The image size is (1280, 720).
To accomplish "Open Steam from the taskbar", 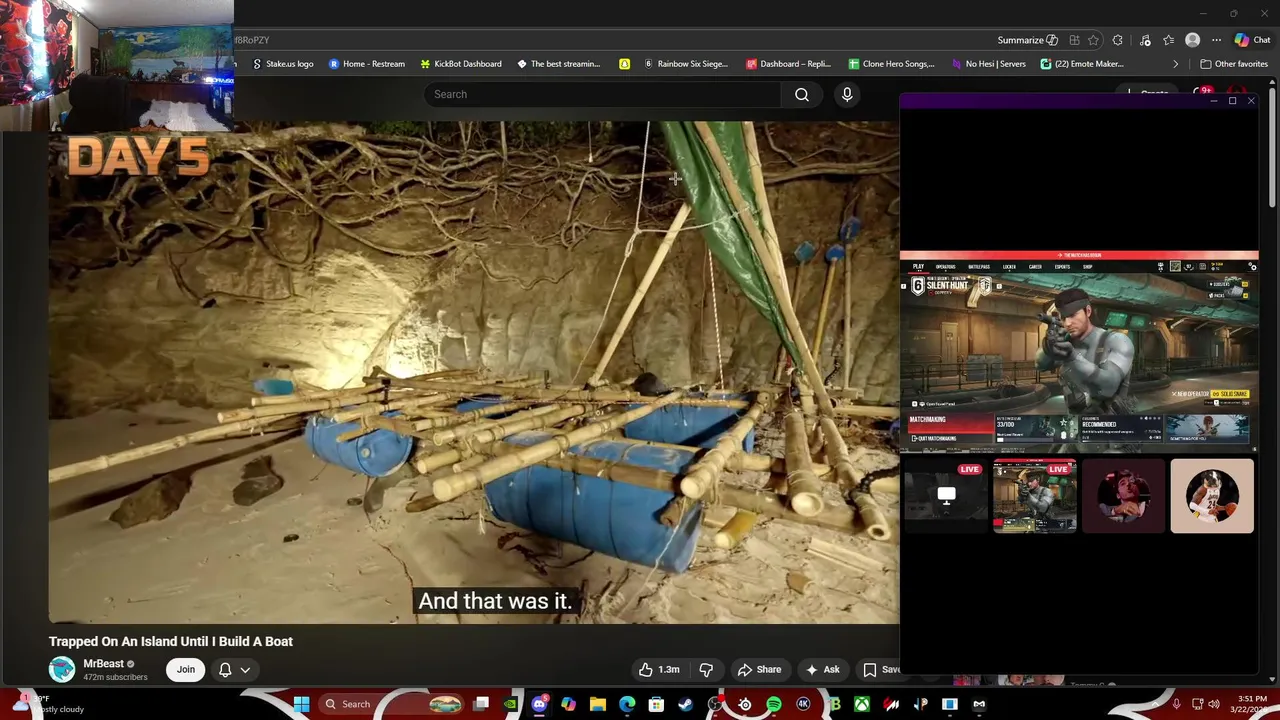I will (x=685, y=704).
